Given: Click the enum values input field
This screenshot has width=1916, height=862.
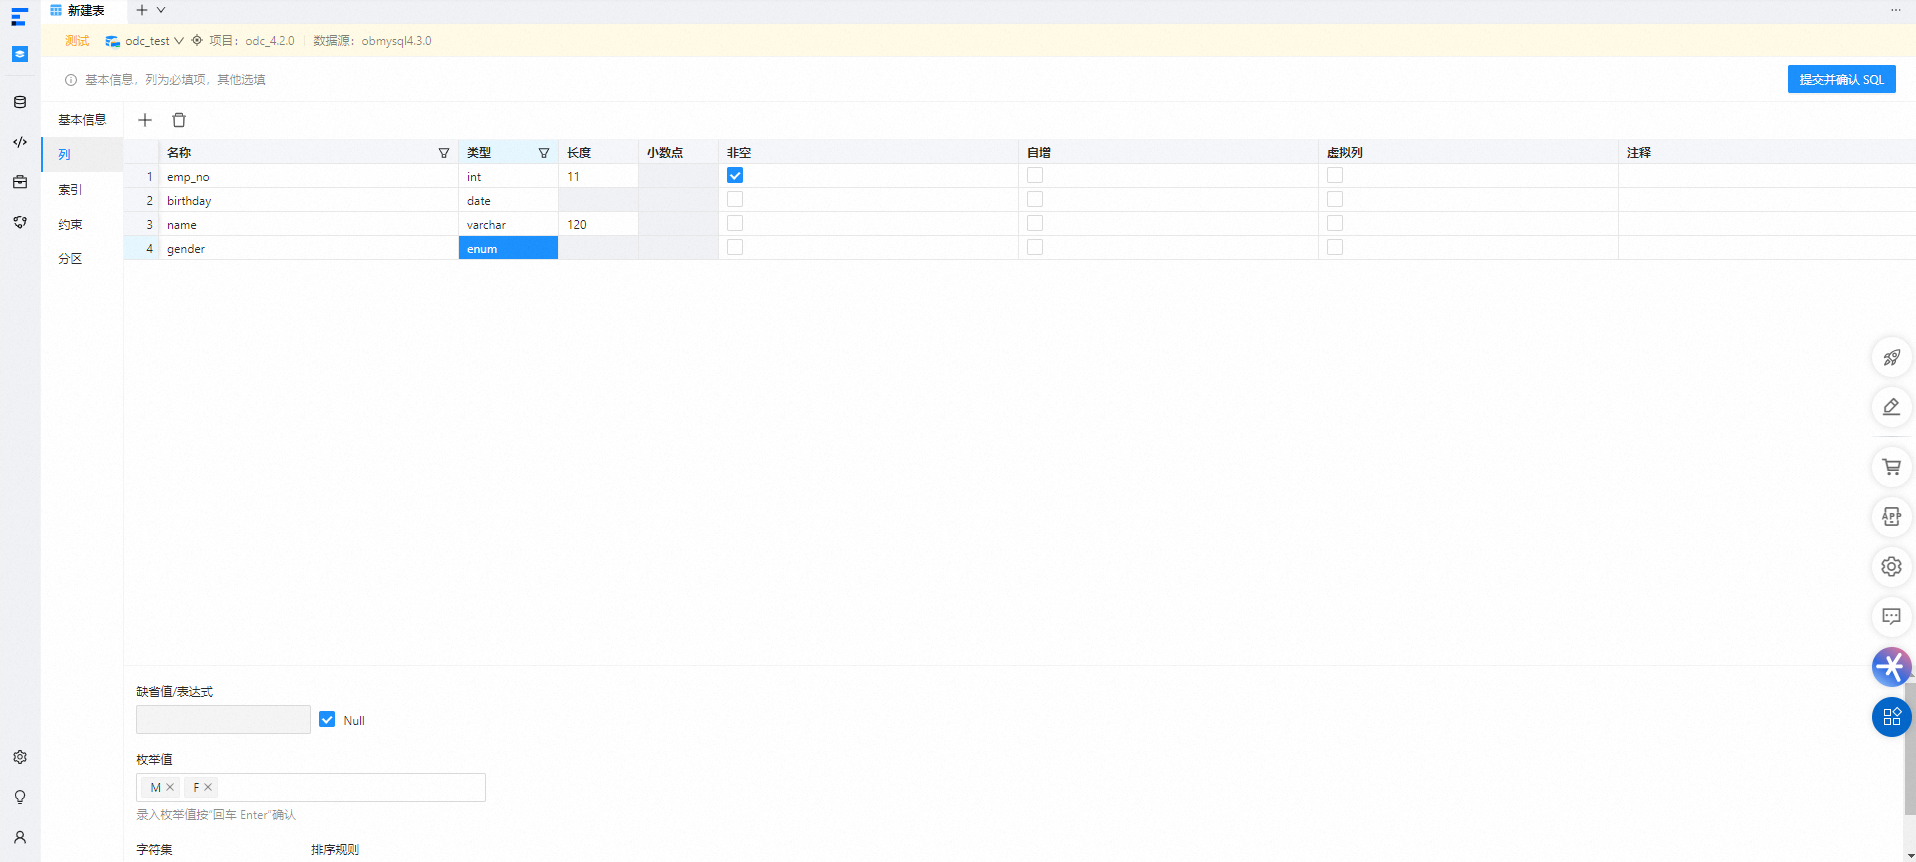Looking at the screenshot, I should [x=311, y=788].
